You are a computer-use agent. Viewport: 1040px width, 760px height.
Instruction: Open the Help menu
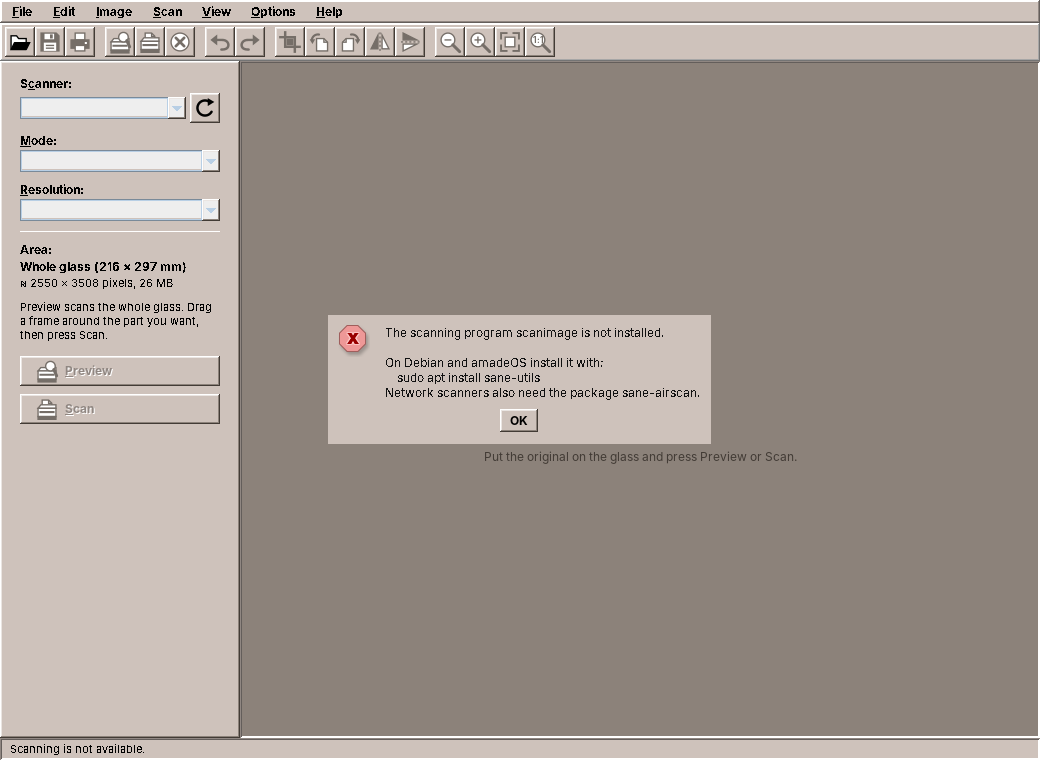[329, 12]
